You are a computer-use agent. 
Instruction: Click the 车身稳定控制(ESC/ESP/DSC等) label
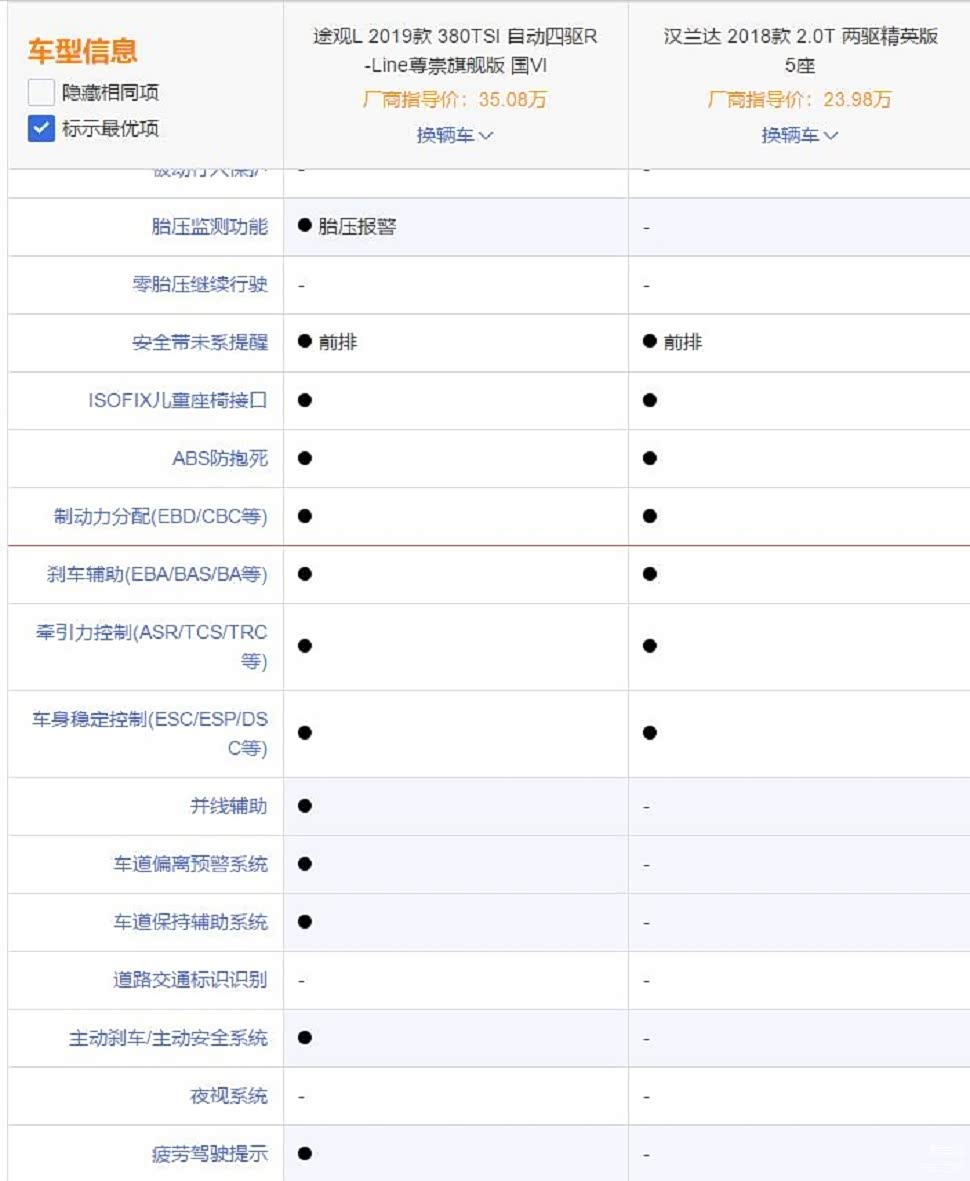149,733
